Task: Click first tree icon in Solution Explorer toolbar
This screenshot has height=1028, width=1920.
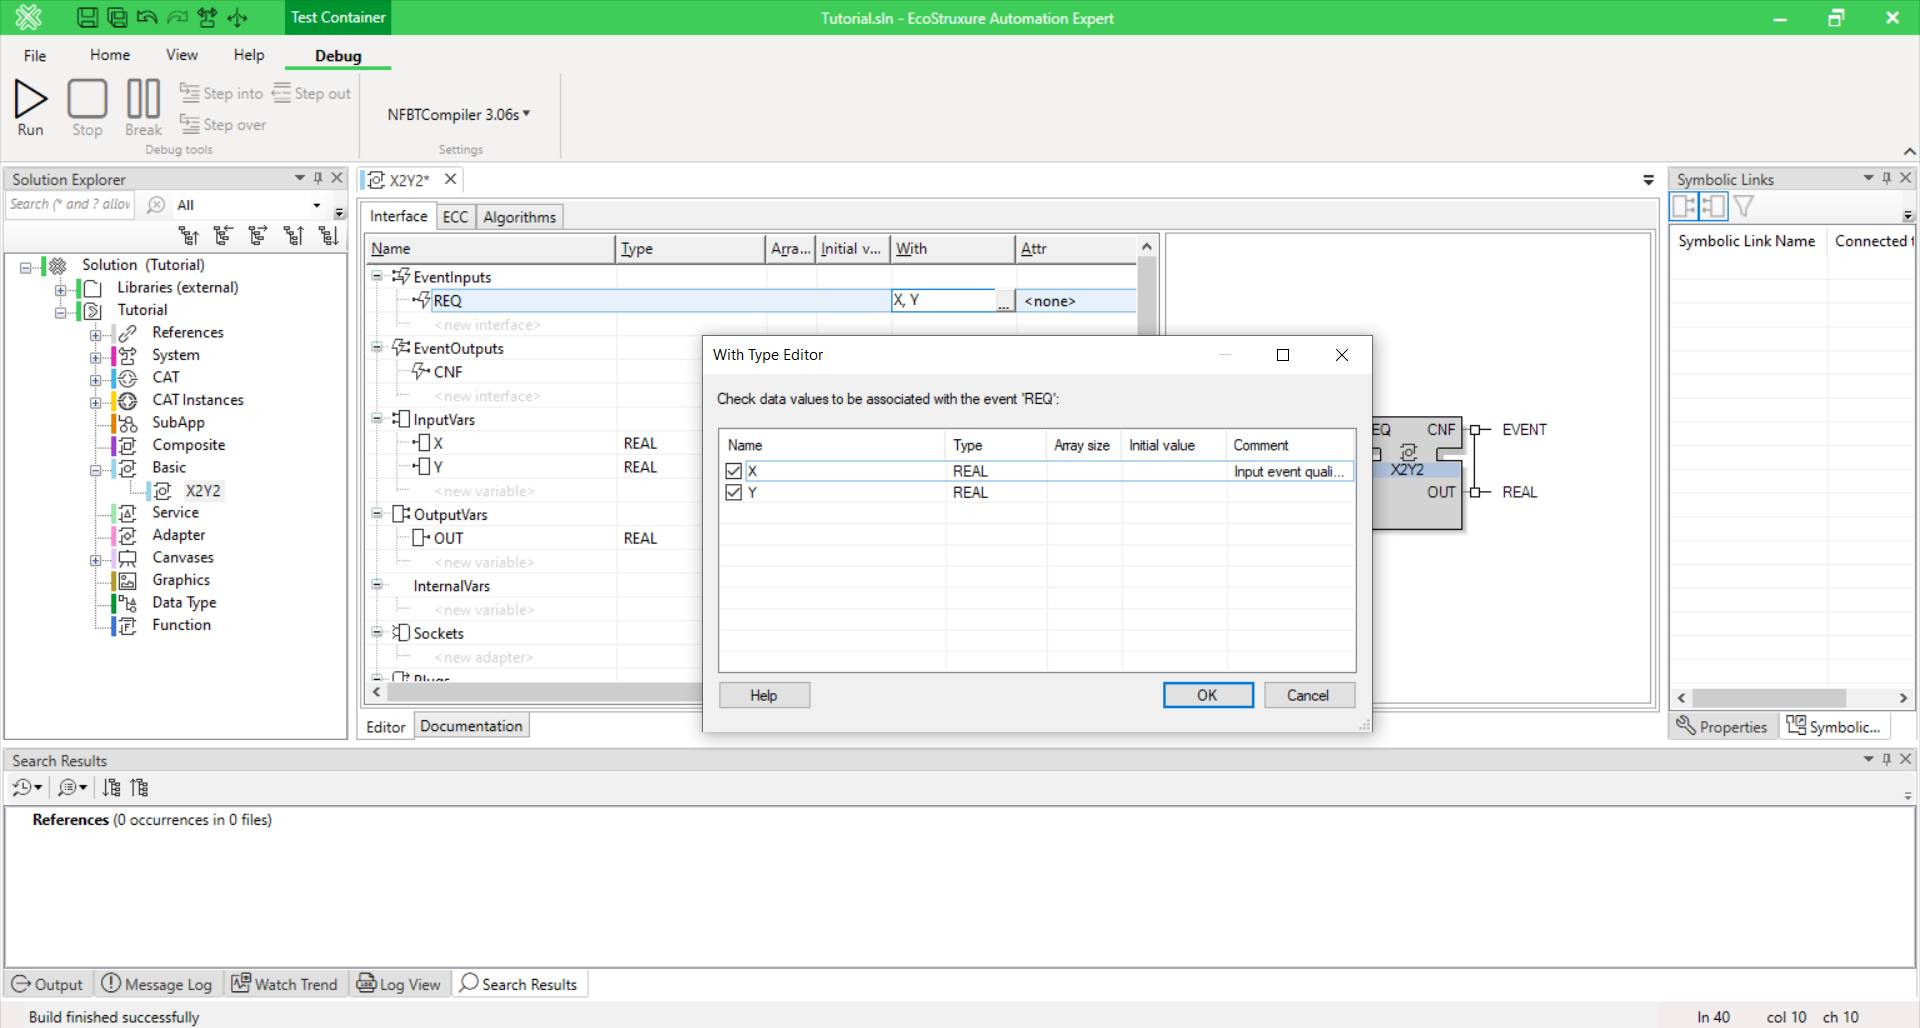Action: (188, 236)
